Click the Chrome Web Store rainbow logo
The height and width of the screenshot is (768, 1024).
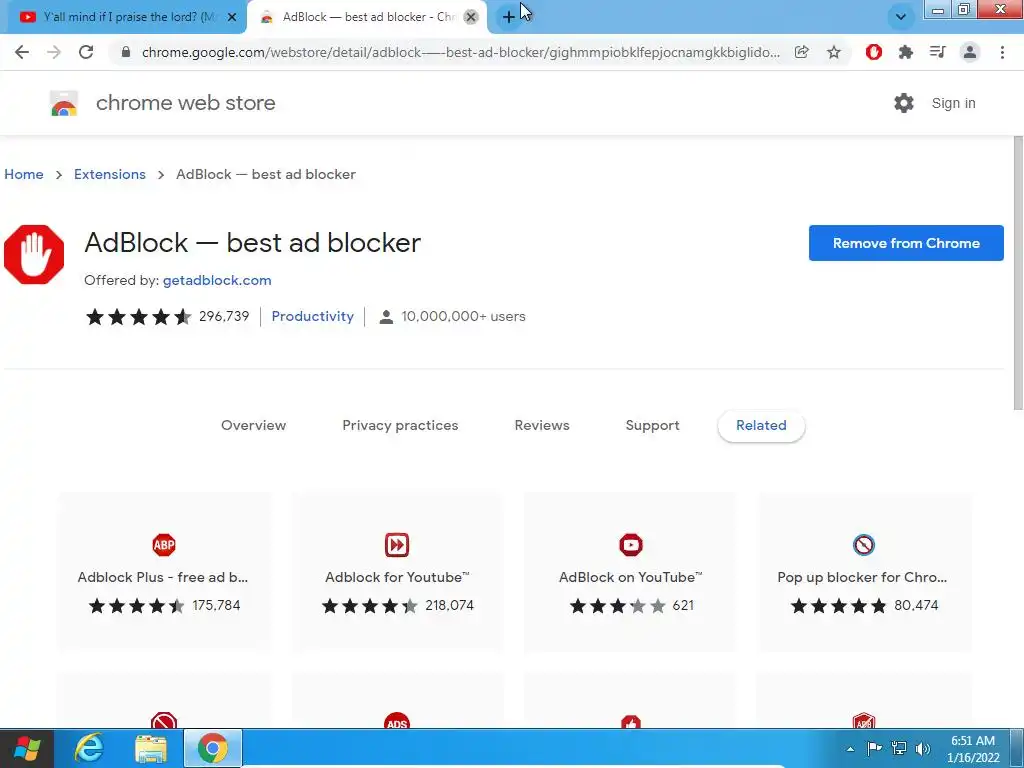click(x=64, y=103)
